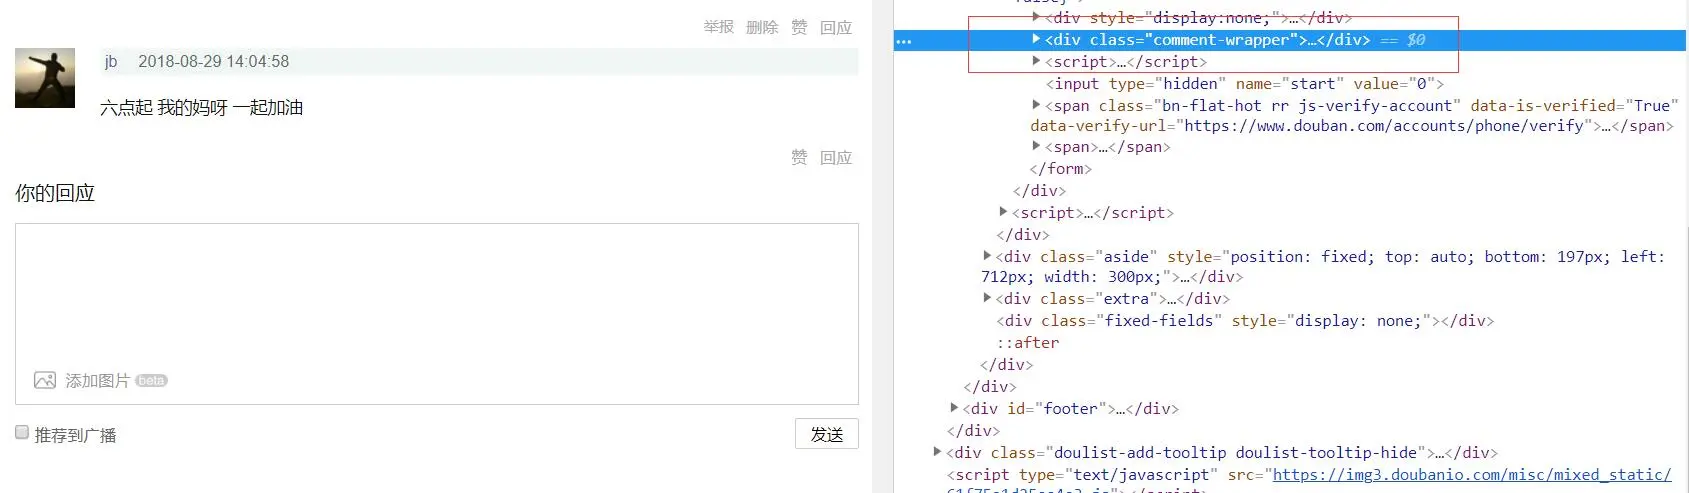This screenshot has height=493, width=1689.
Task: Click 赞 beside the 删除 link
Action: point(799,27)
